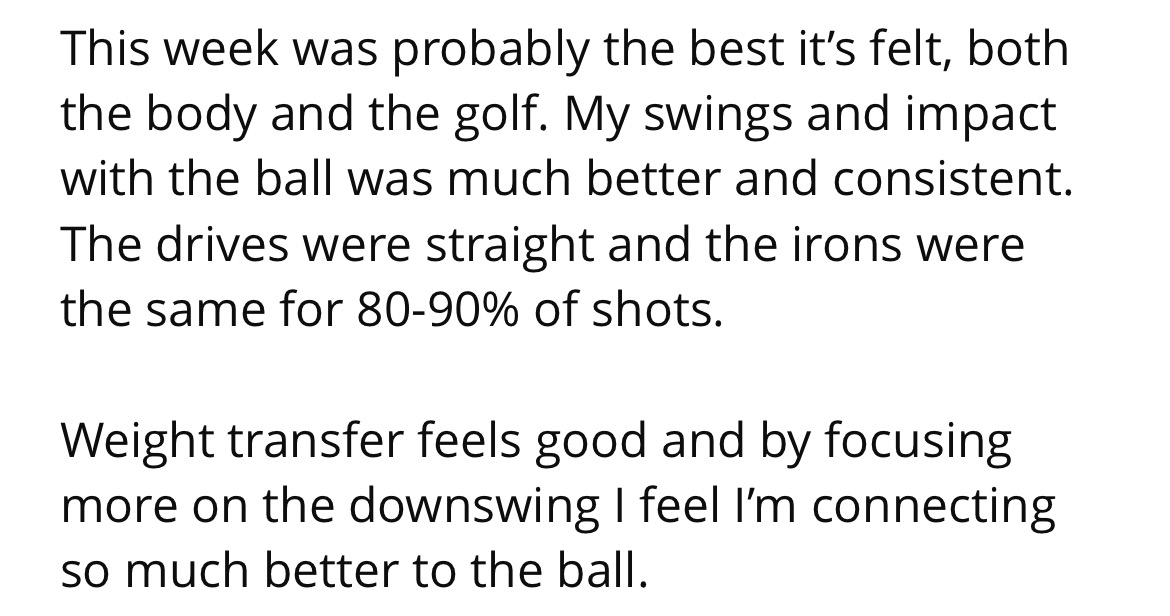
Task: Click the word "probably" in first line
Action: tap(488, 51)
